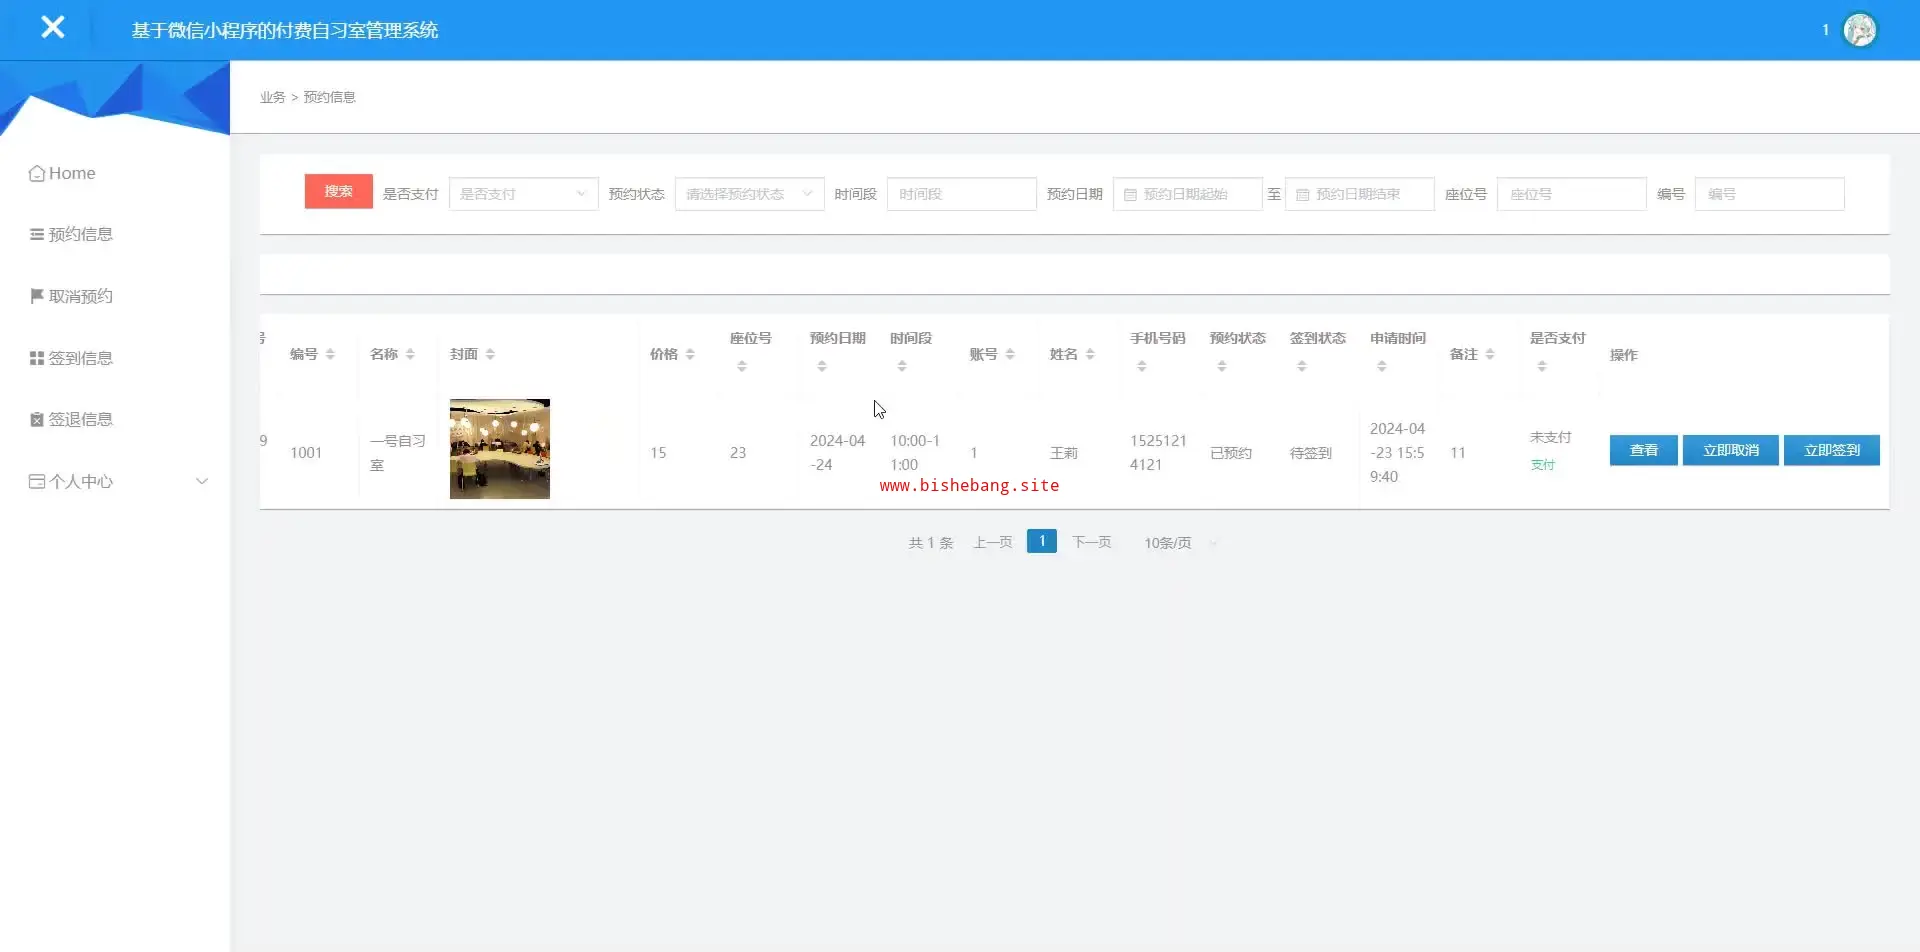The height and width of the screenshot is (952, 1920).
Task: Click the 预约日期起始 date field
Action: (x=1187, y=194)
